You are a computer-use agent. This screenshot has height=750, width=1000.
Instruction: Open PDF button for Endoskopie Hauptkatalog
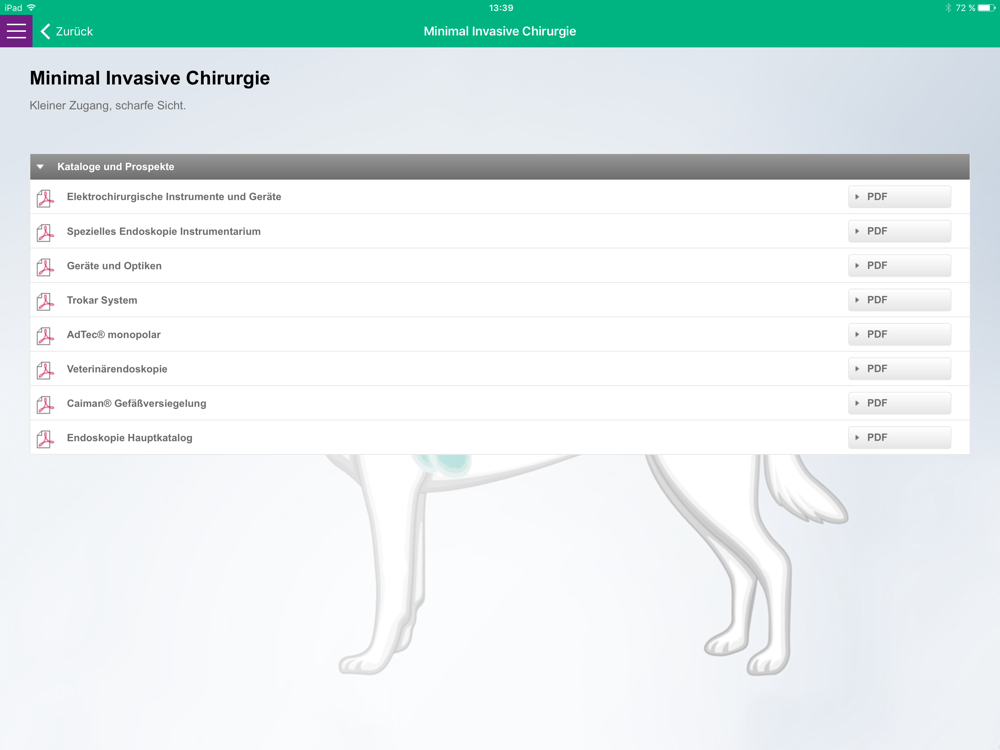[x=899, y=438]
